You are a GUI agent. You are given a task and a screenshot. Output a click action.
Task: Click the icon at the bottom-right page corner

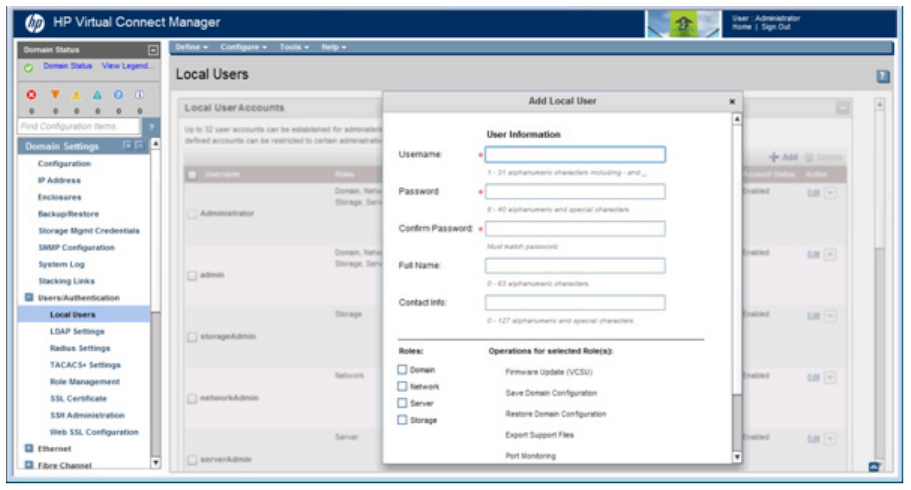point(874,466)
